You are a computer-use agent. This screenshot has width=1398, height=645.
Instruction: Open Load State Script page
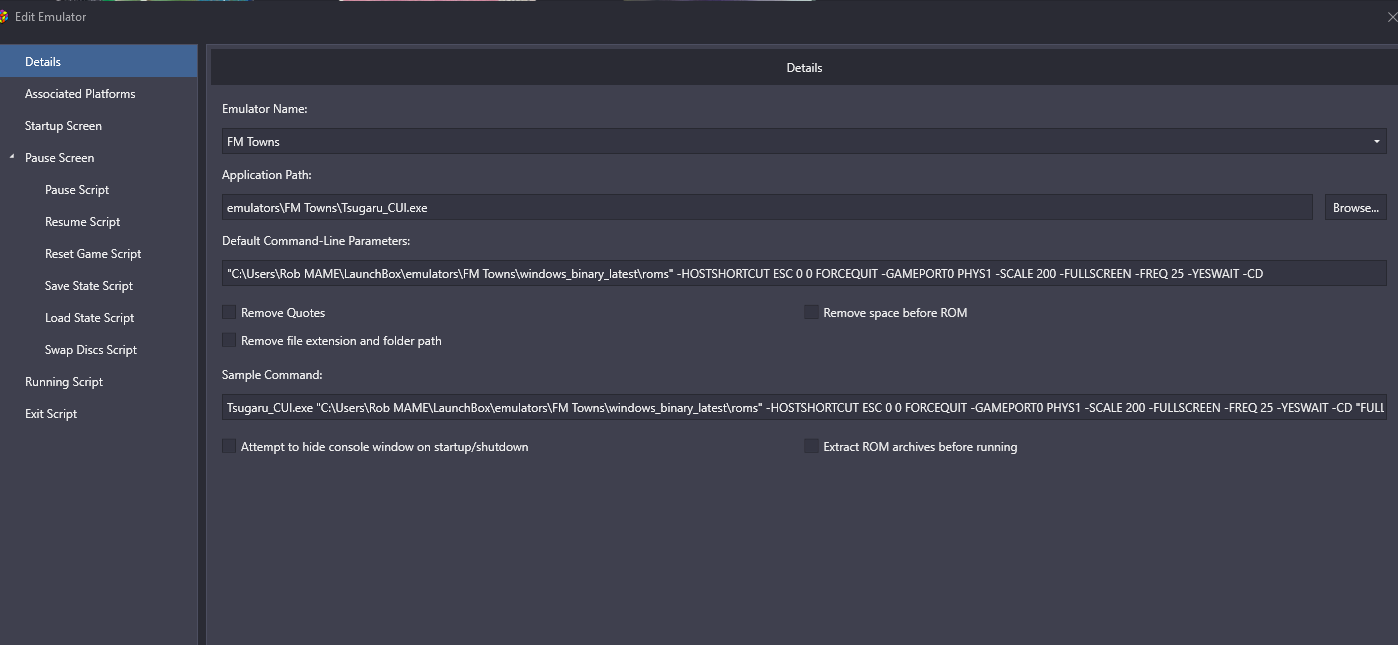point(89,317)
